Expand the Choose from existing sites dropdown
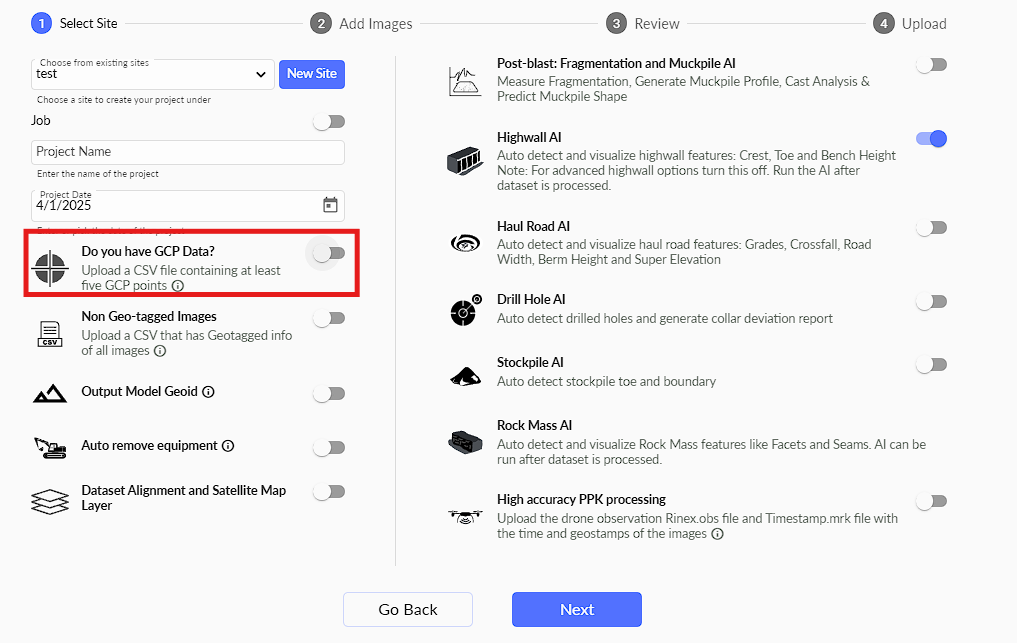1017x643 pixels. [x=261, y=74]
